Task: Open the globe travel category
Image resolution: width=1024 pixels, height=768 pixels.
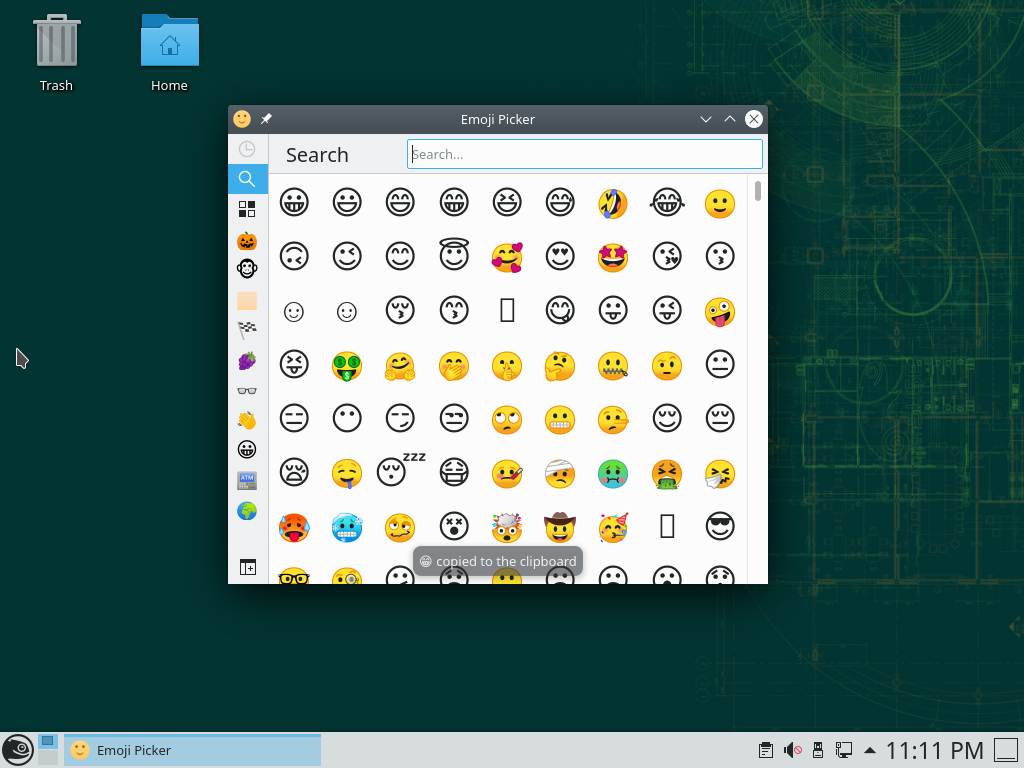Action: (x=247, y=509)
